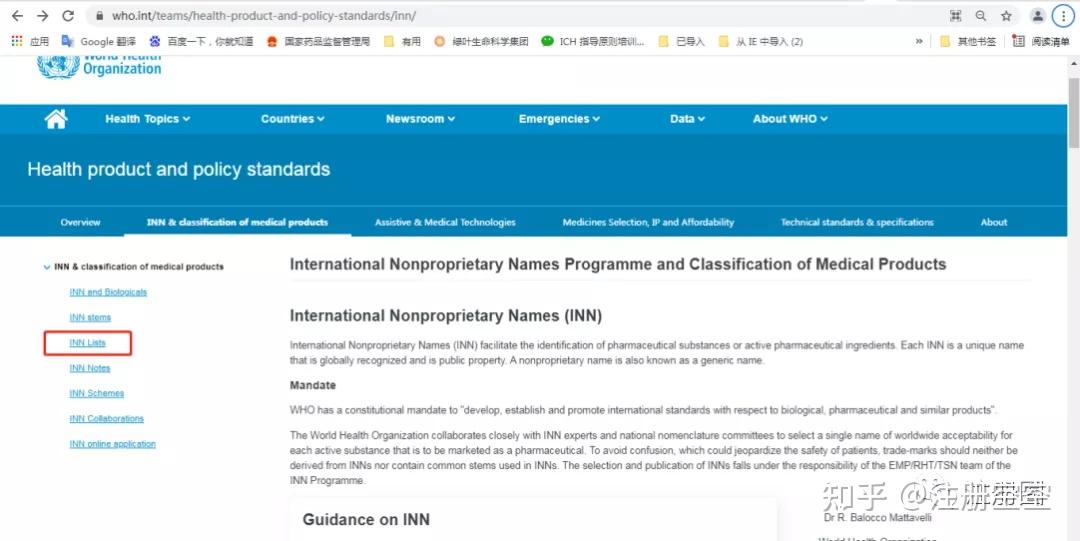Image resolution: width=1080 pixels, height=541 pixels.
Task: Open the About tab in section bar
Action: point(994,222)
